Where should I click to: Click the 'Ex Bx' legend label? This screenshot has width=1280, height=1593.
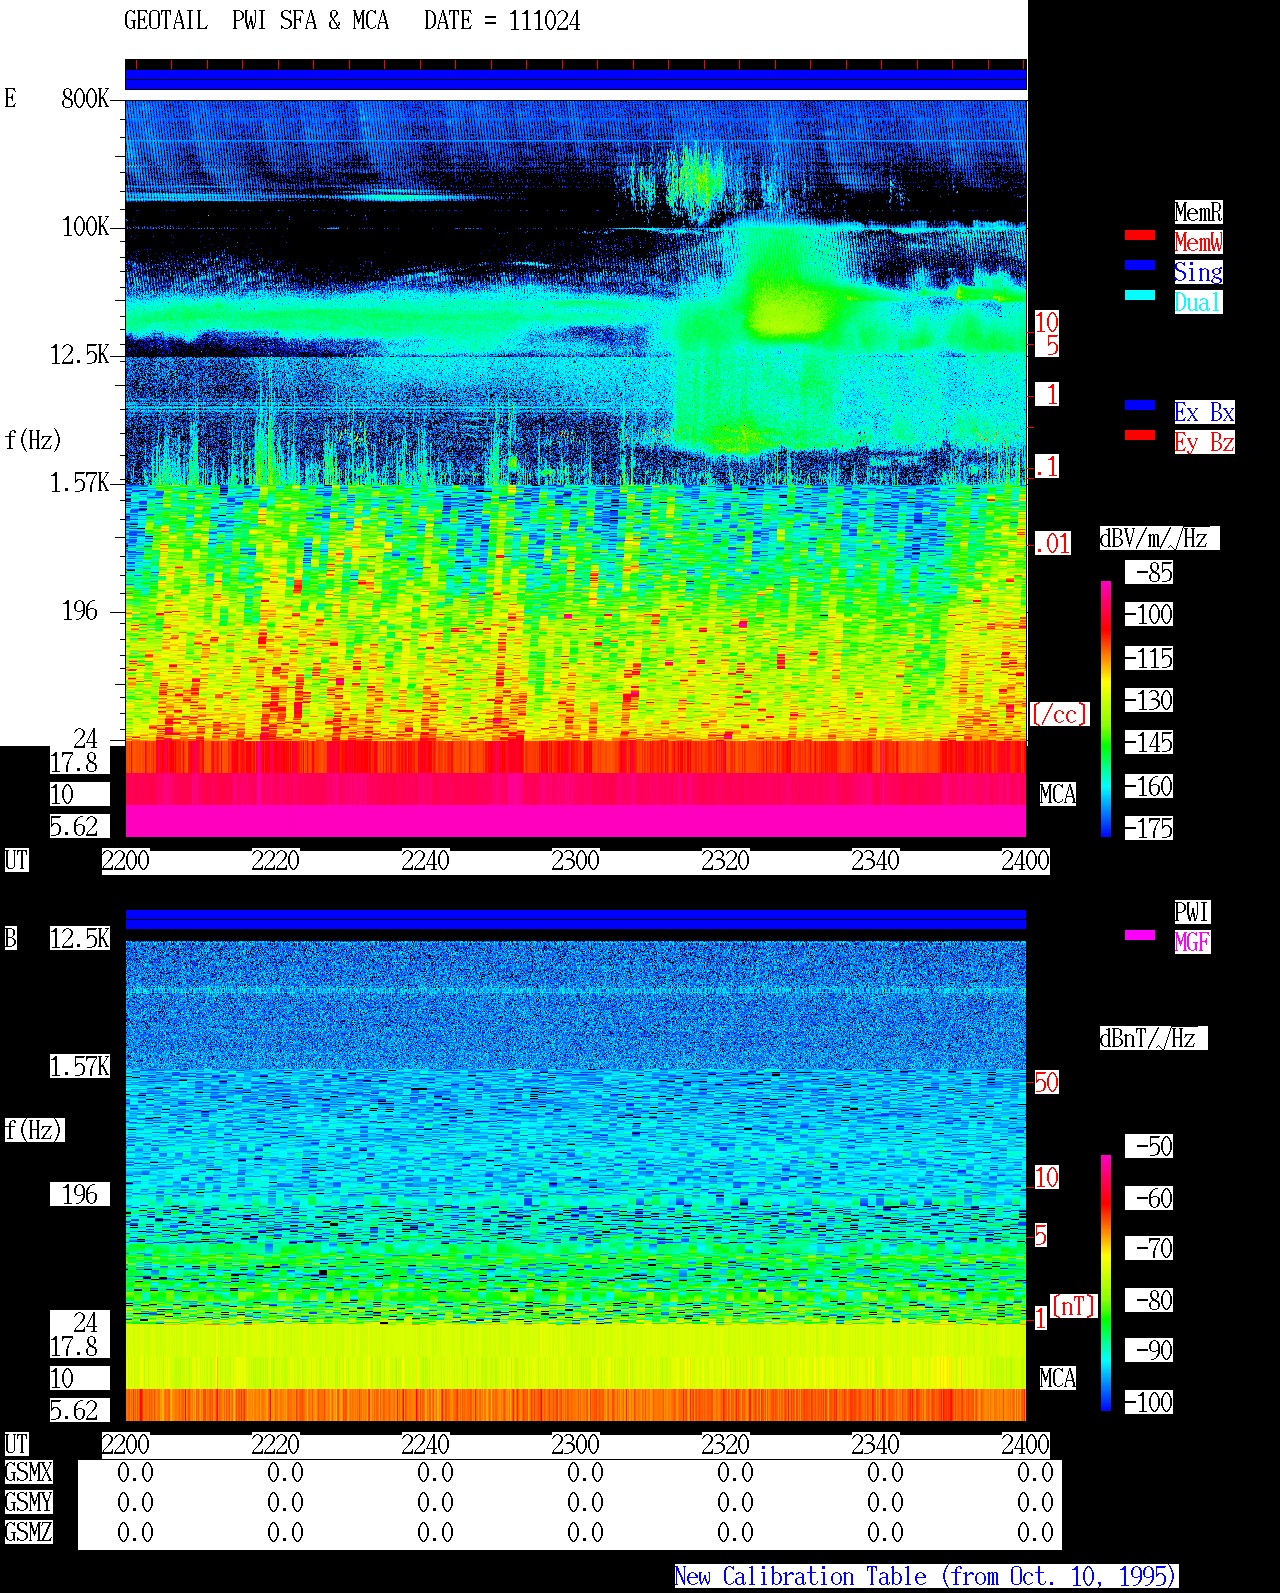click(x=1204, y=412)
